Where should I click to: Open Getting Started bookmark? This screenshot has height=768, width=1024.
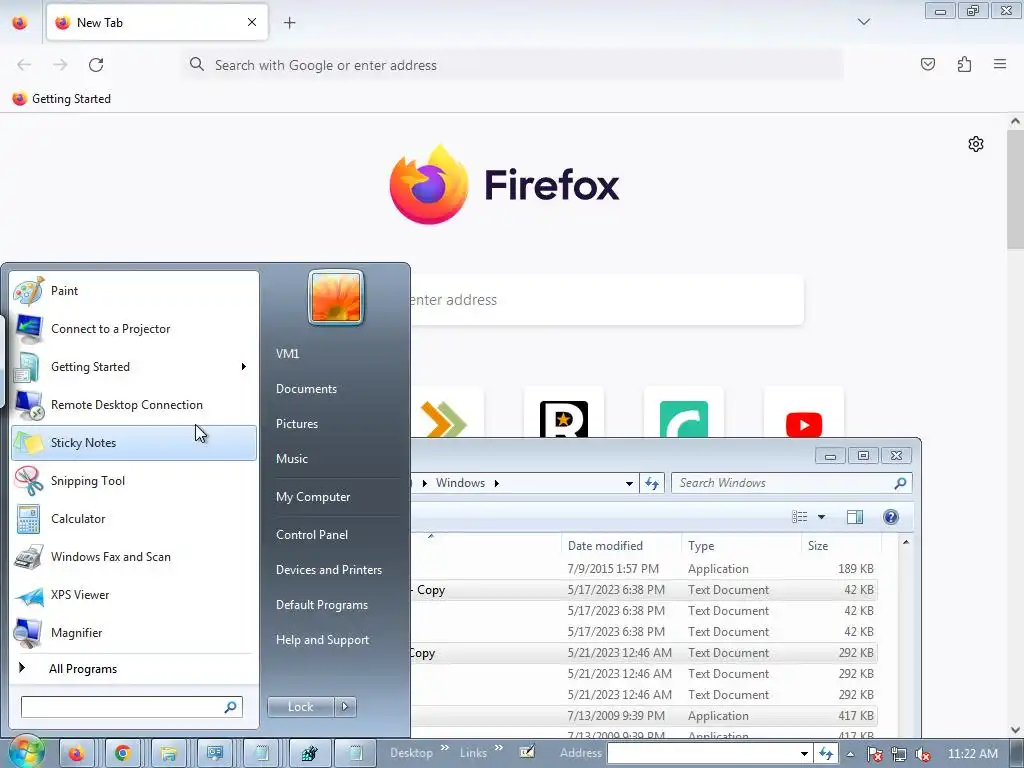pyautogui.click(x=62, y=99)
